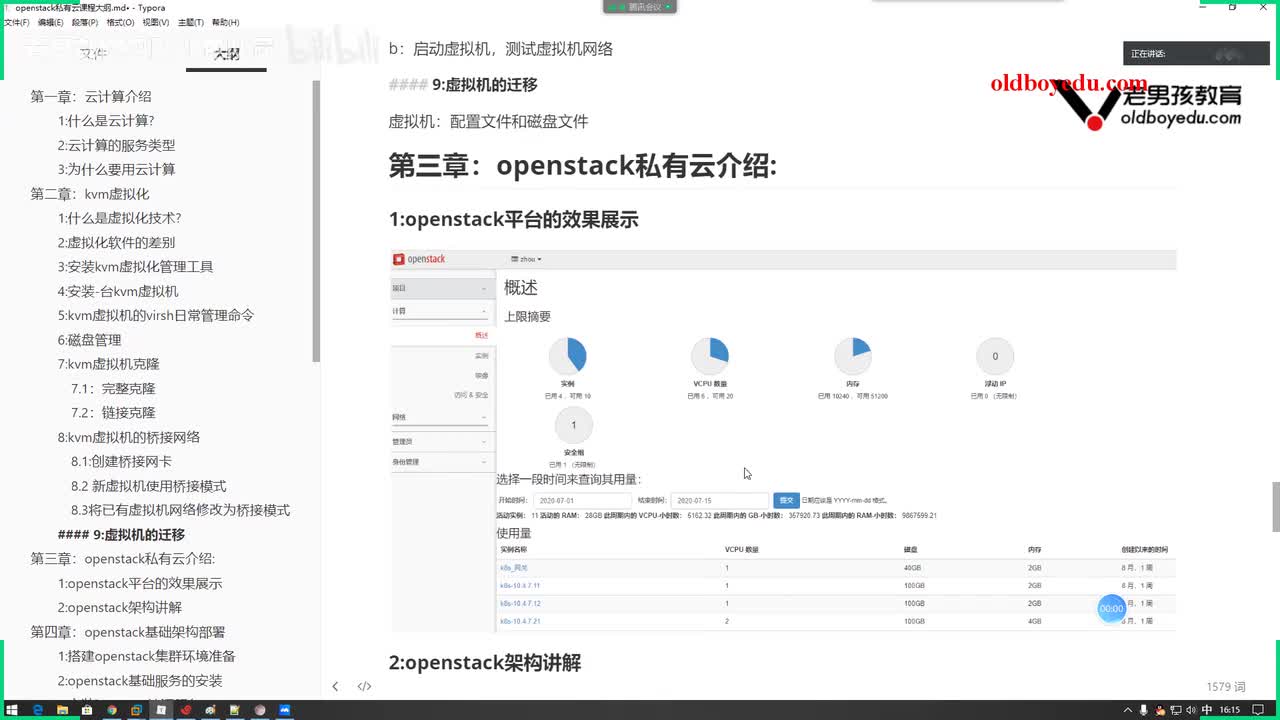1280x720 pixels.
Task: Go to outline item 3:为什么要用云计算
Action: [116, 169]
